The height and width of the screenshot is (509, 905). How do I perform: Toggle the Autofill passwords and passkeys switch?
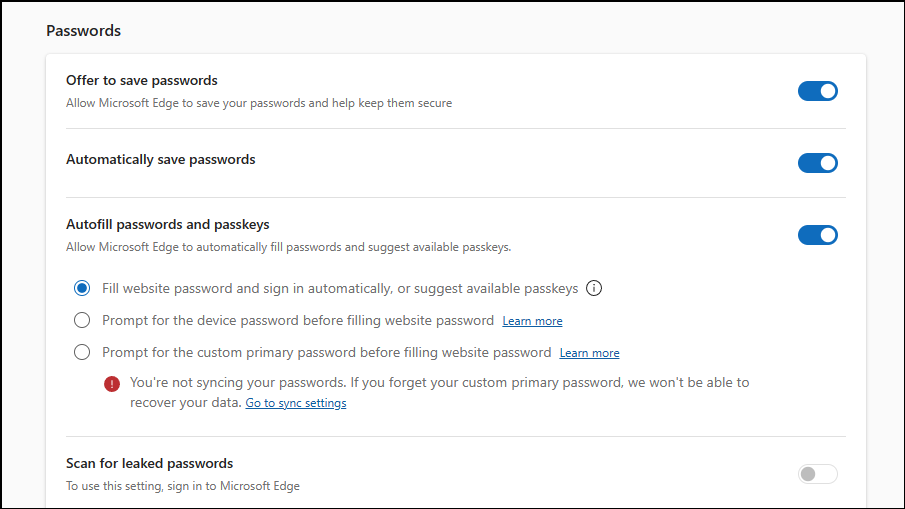817,235
